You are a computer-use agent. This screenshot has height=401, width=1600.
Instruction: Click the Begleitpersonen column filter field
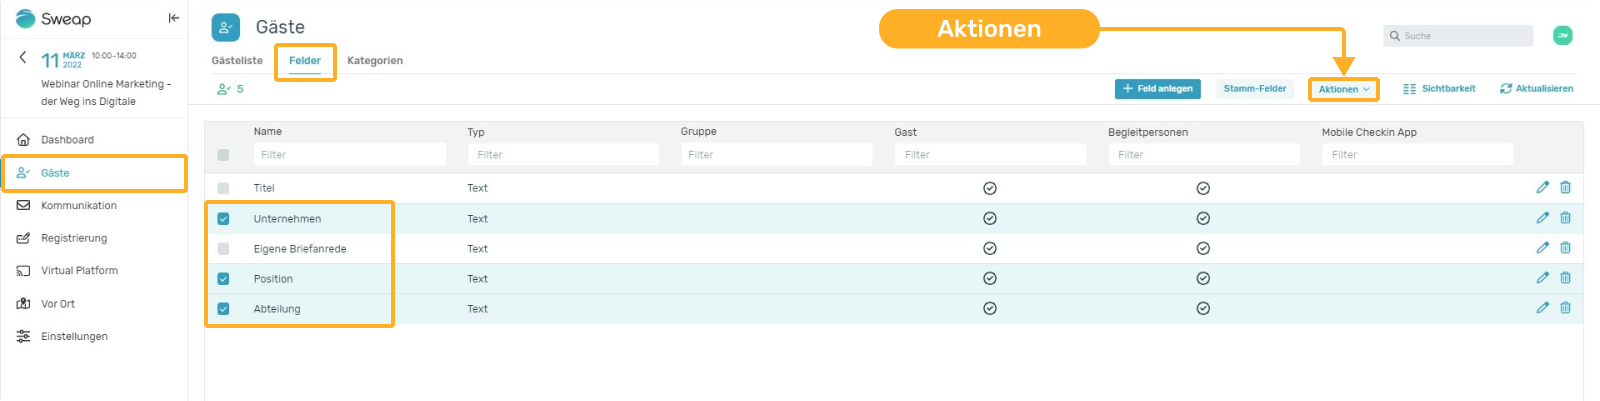coord(1204,155)
